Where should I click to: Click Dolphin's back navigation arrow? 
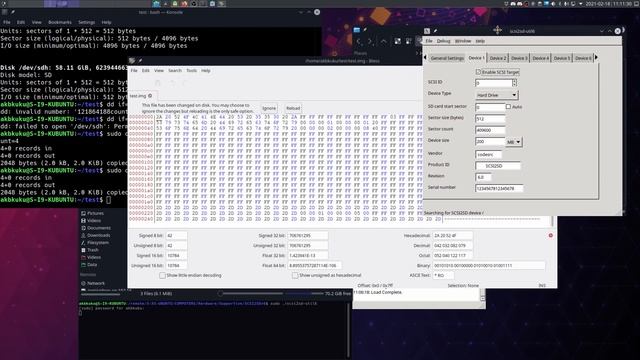coord(358,41)
